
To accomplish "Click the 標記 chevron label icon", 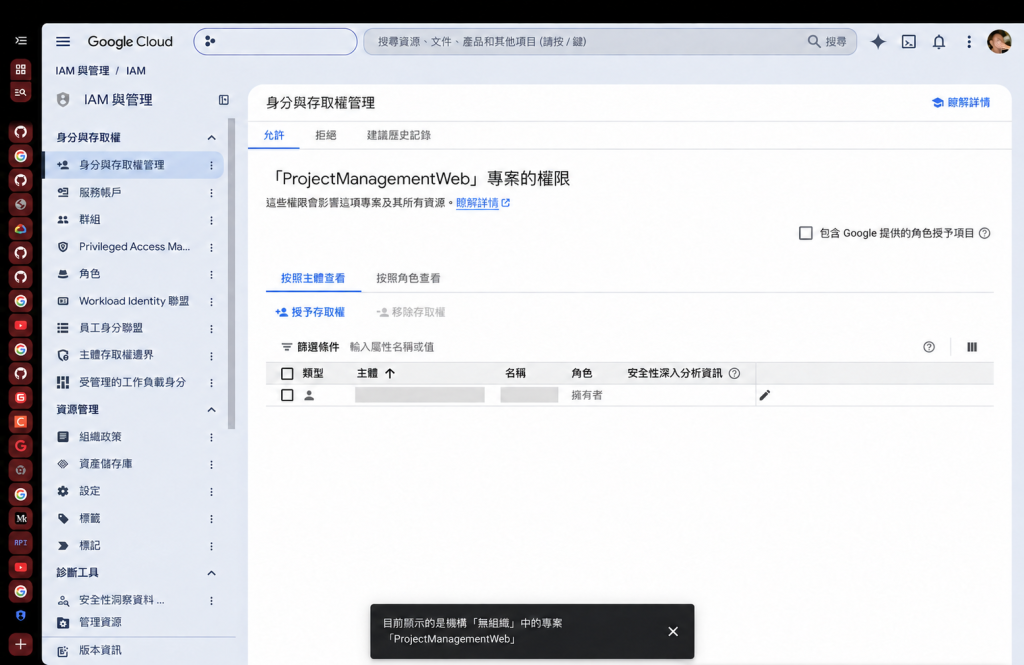I will [x=63, y=545].
